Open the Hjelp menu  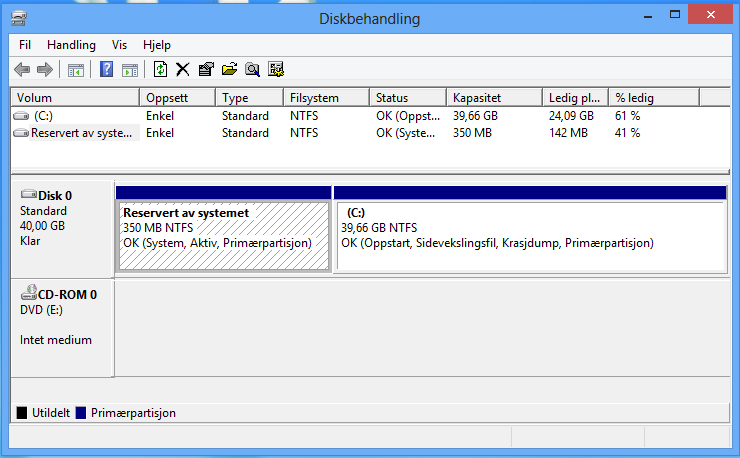[157, 45]
